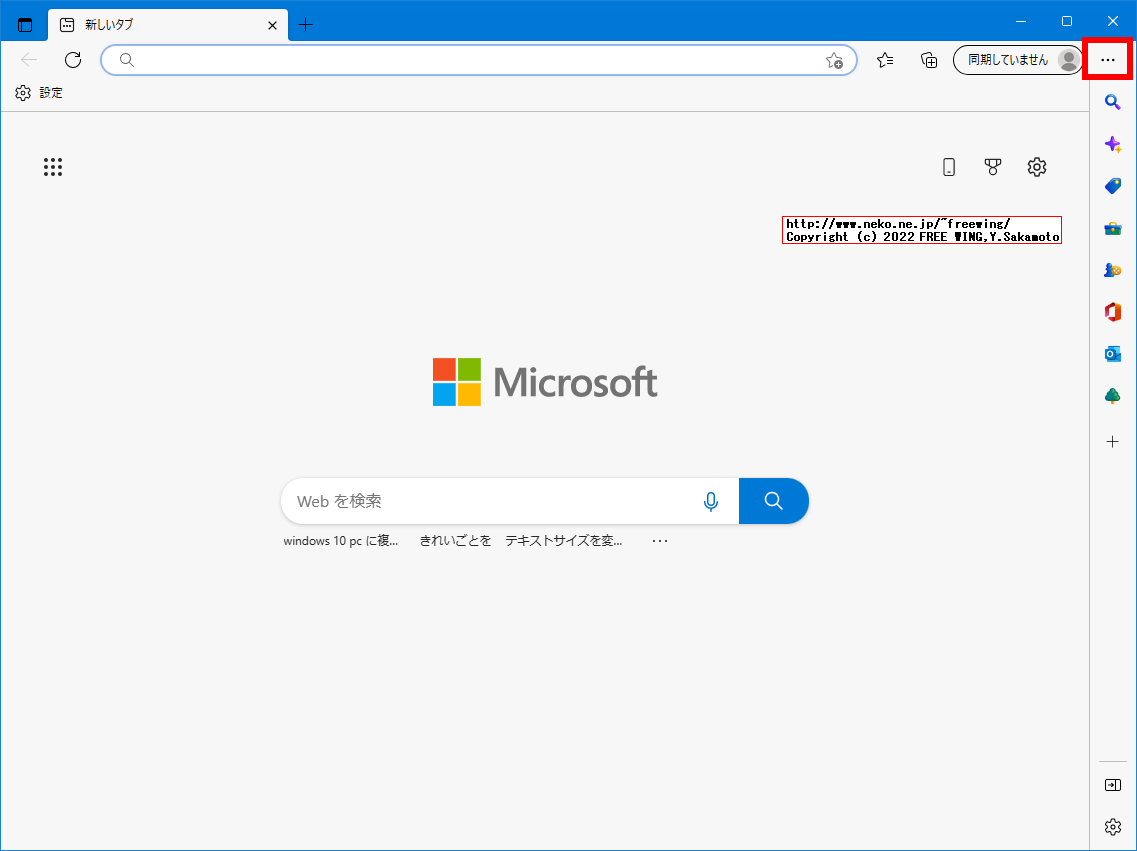Click the 同期していません profile button
1137x851 pixels.
1015,59
